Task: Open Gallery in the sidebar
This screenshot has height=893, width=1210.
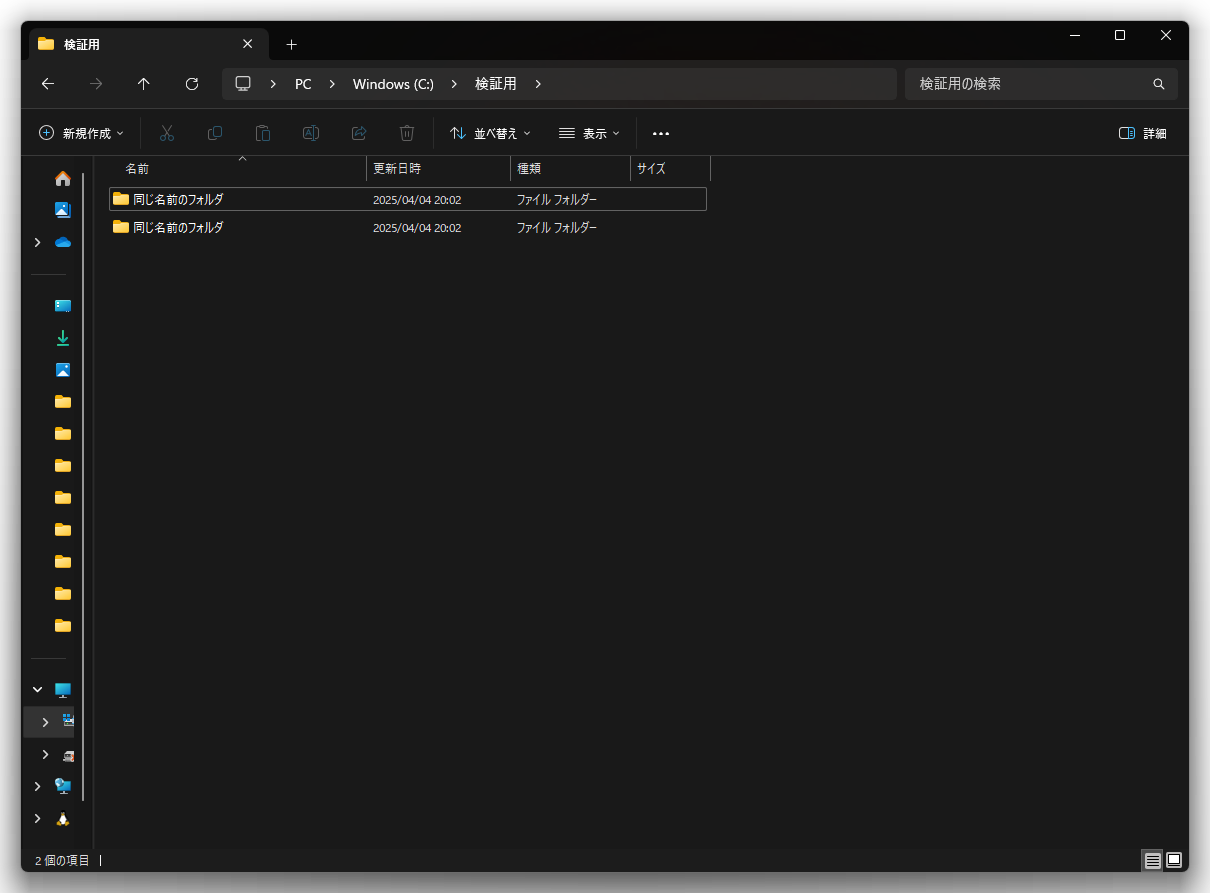Action: coord(63,210)
